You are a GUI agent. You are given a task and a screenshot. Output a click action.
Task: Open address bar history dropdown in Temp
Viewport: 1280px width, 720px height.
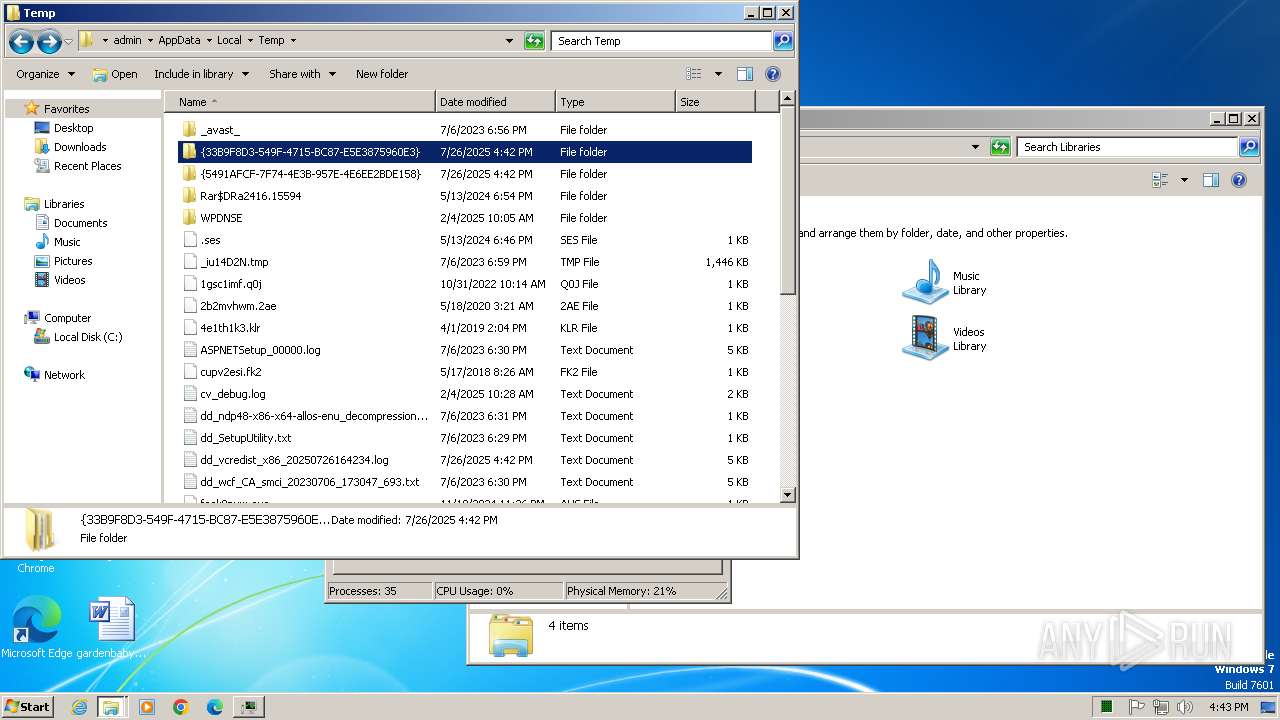510,41
